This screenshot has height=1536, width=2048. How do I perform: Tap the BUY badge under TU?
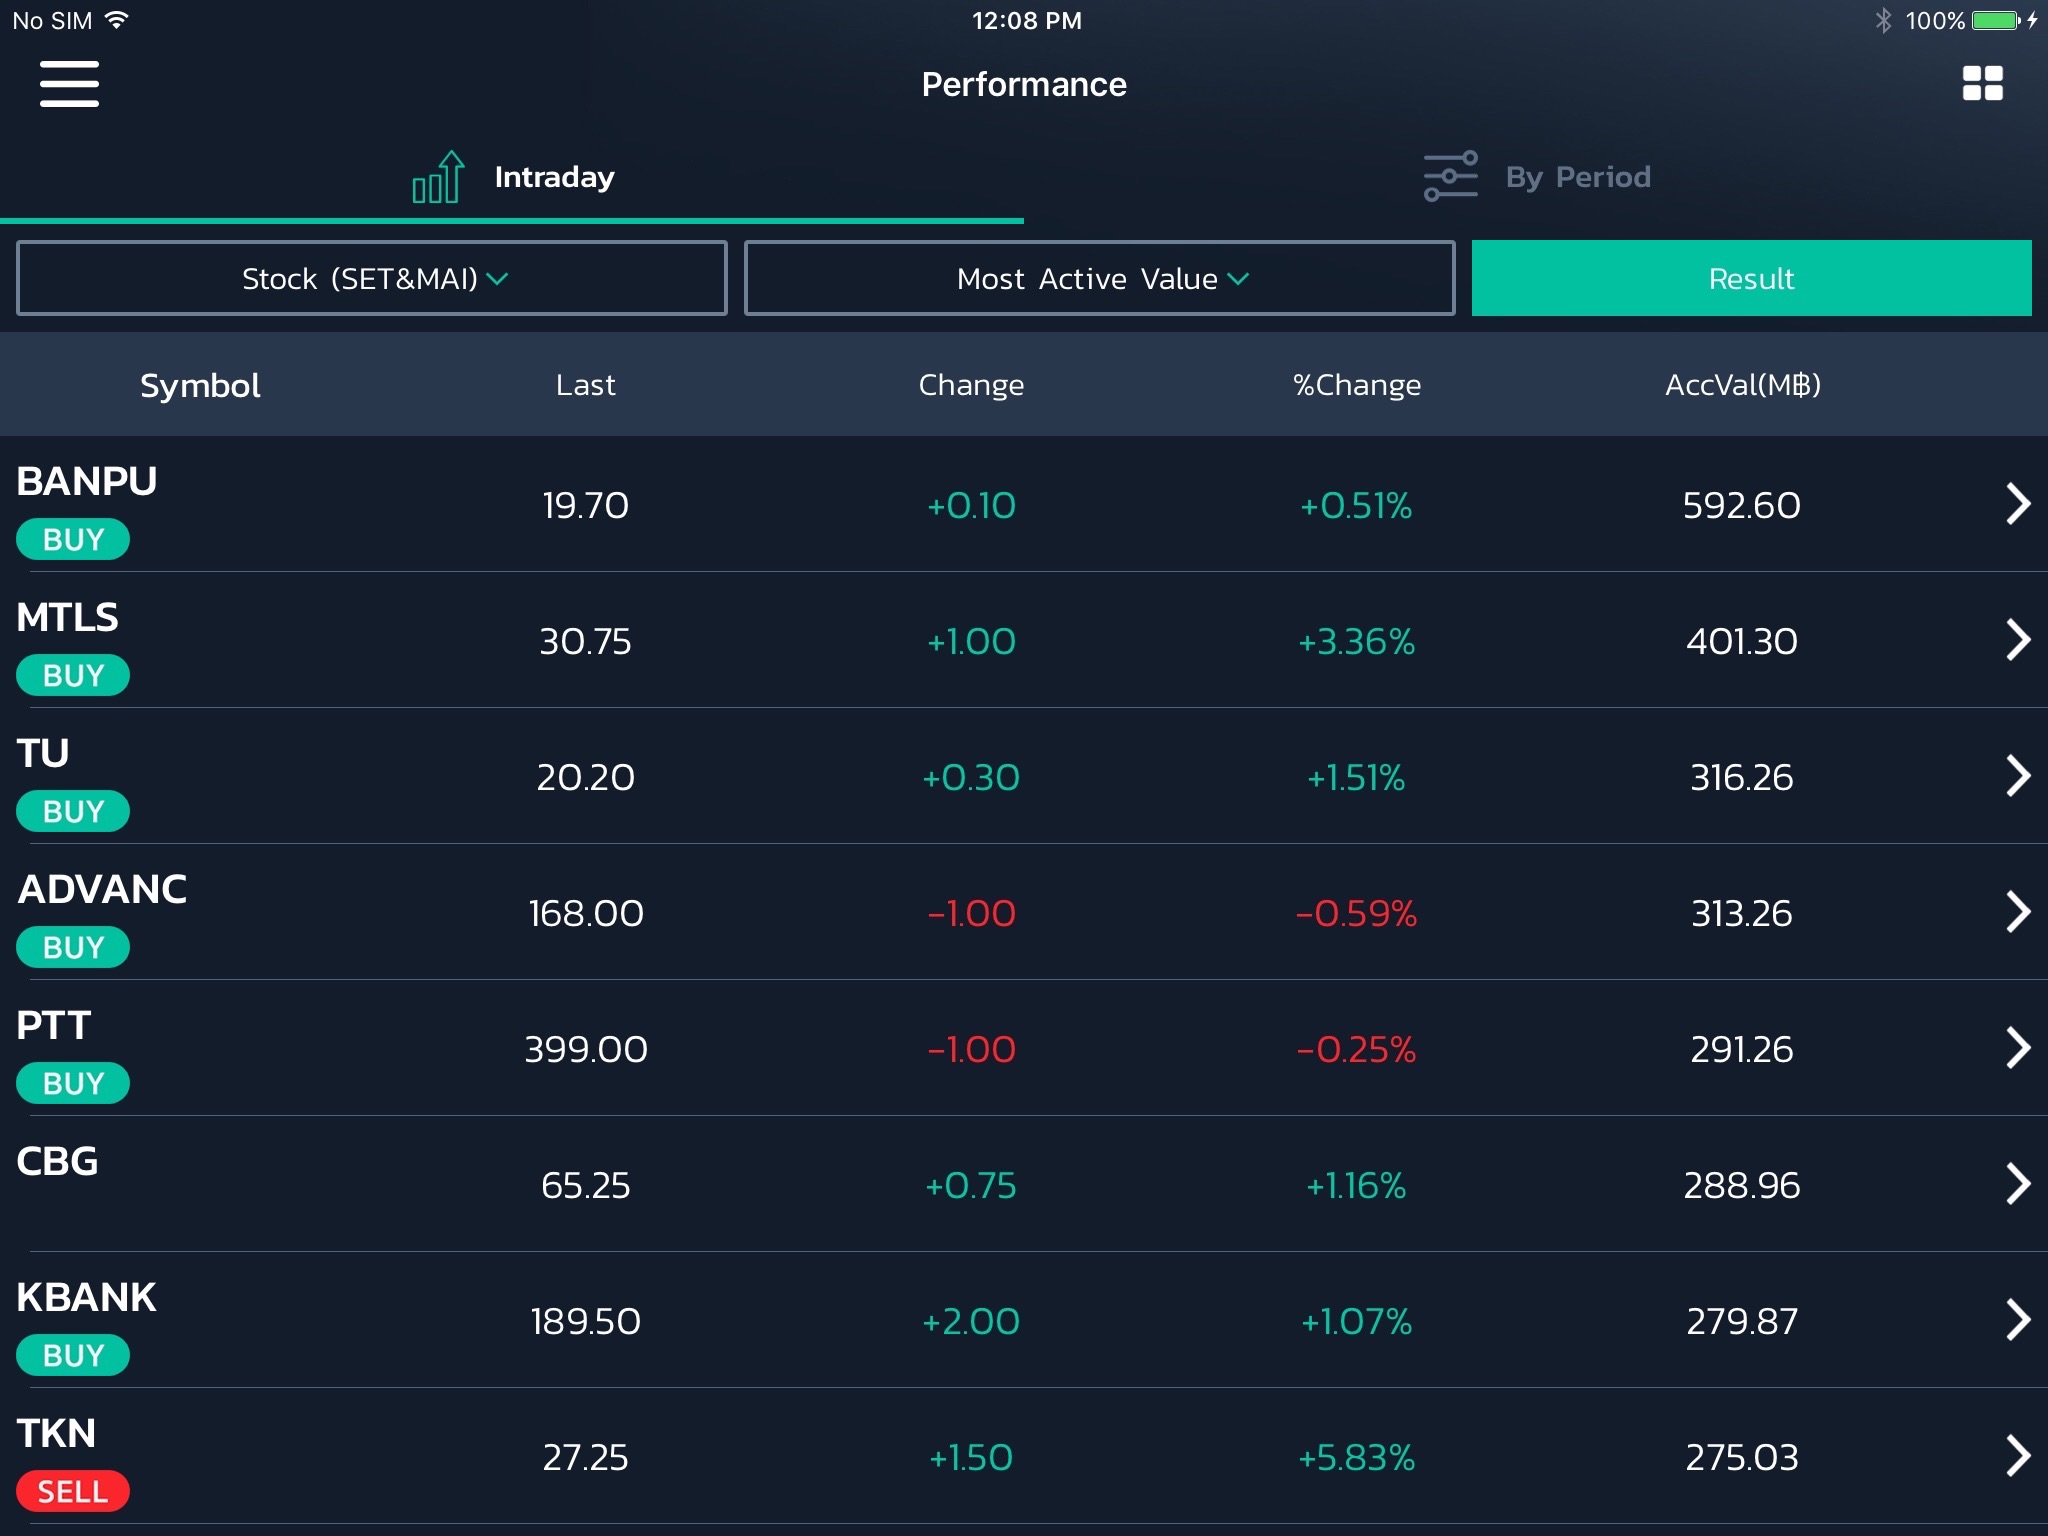pyautogui.click(x=73, y=811)
